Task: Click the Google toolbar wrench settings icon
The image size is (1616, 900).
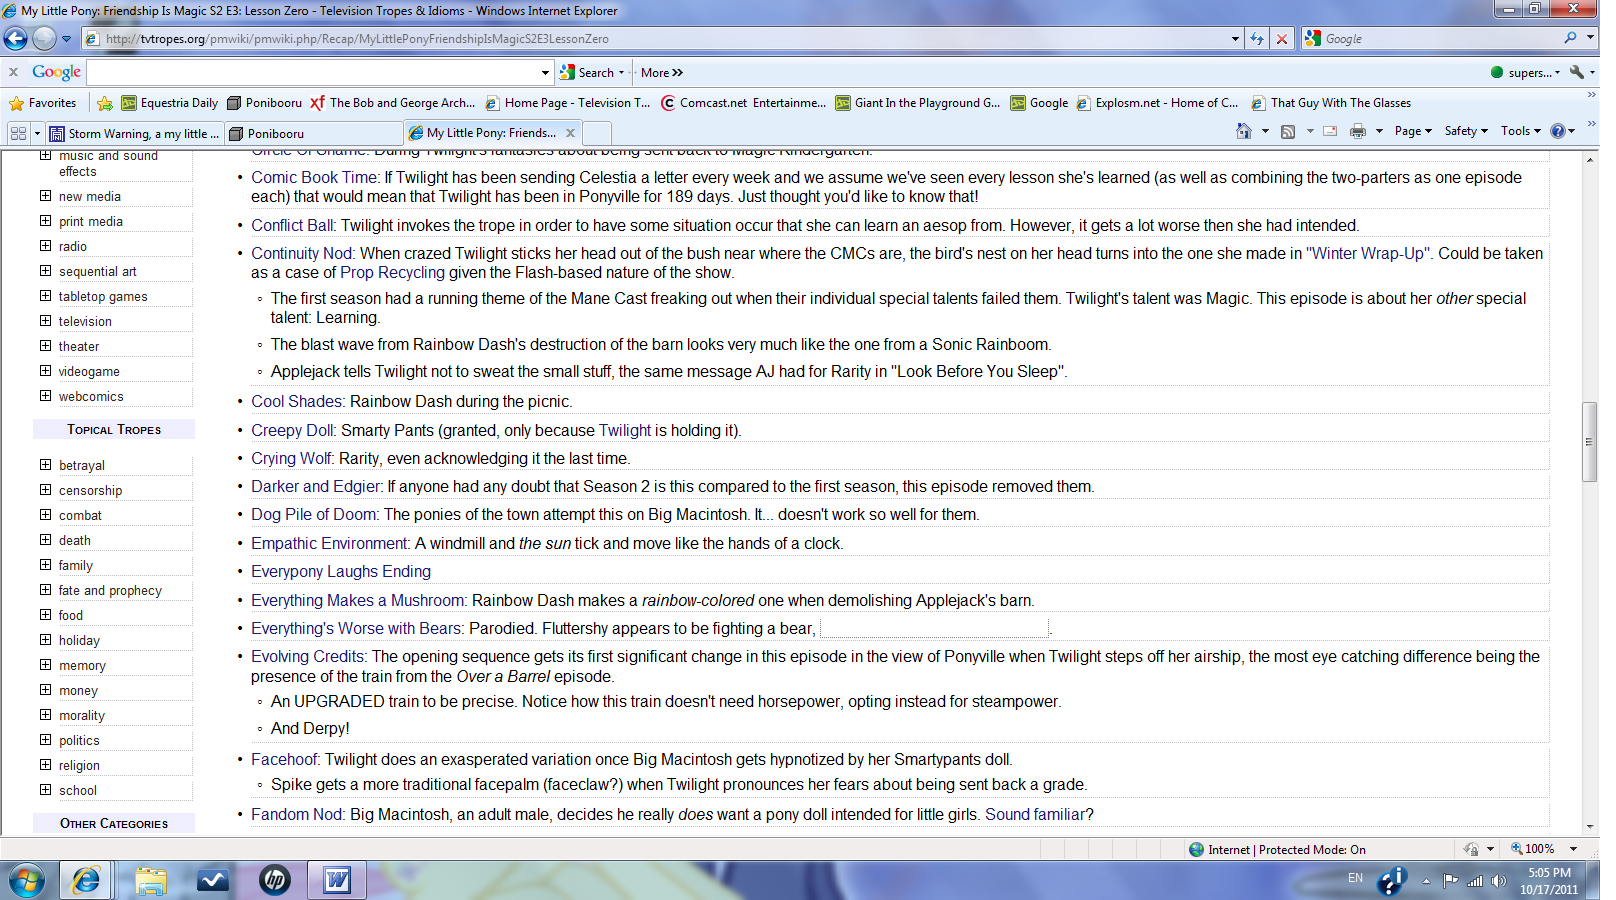Action: (1577, 72)
